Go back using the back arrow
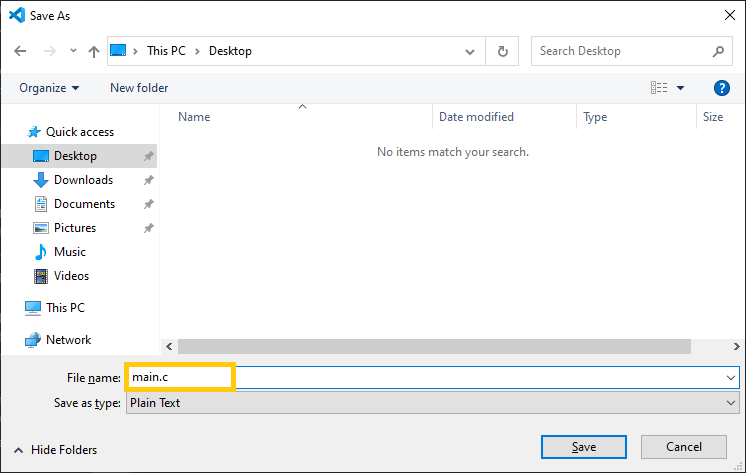Viewport: 746px width, 473px height. coord(20,51)
